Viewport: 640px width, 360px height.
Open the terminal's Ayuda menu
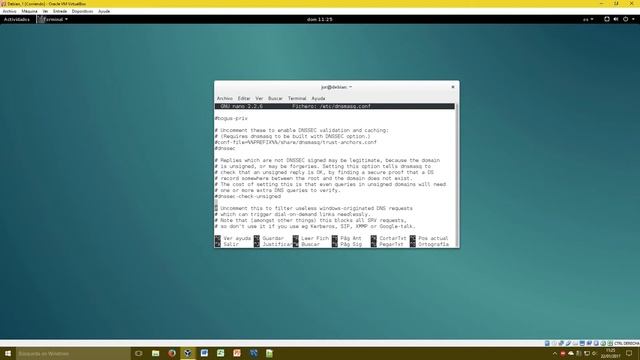pyautogui.click(x=318, y=98)
